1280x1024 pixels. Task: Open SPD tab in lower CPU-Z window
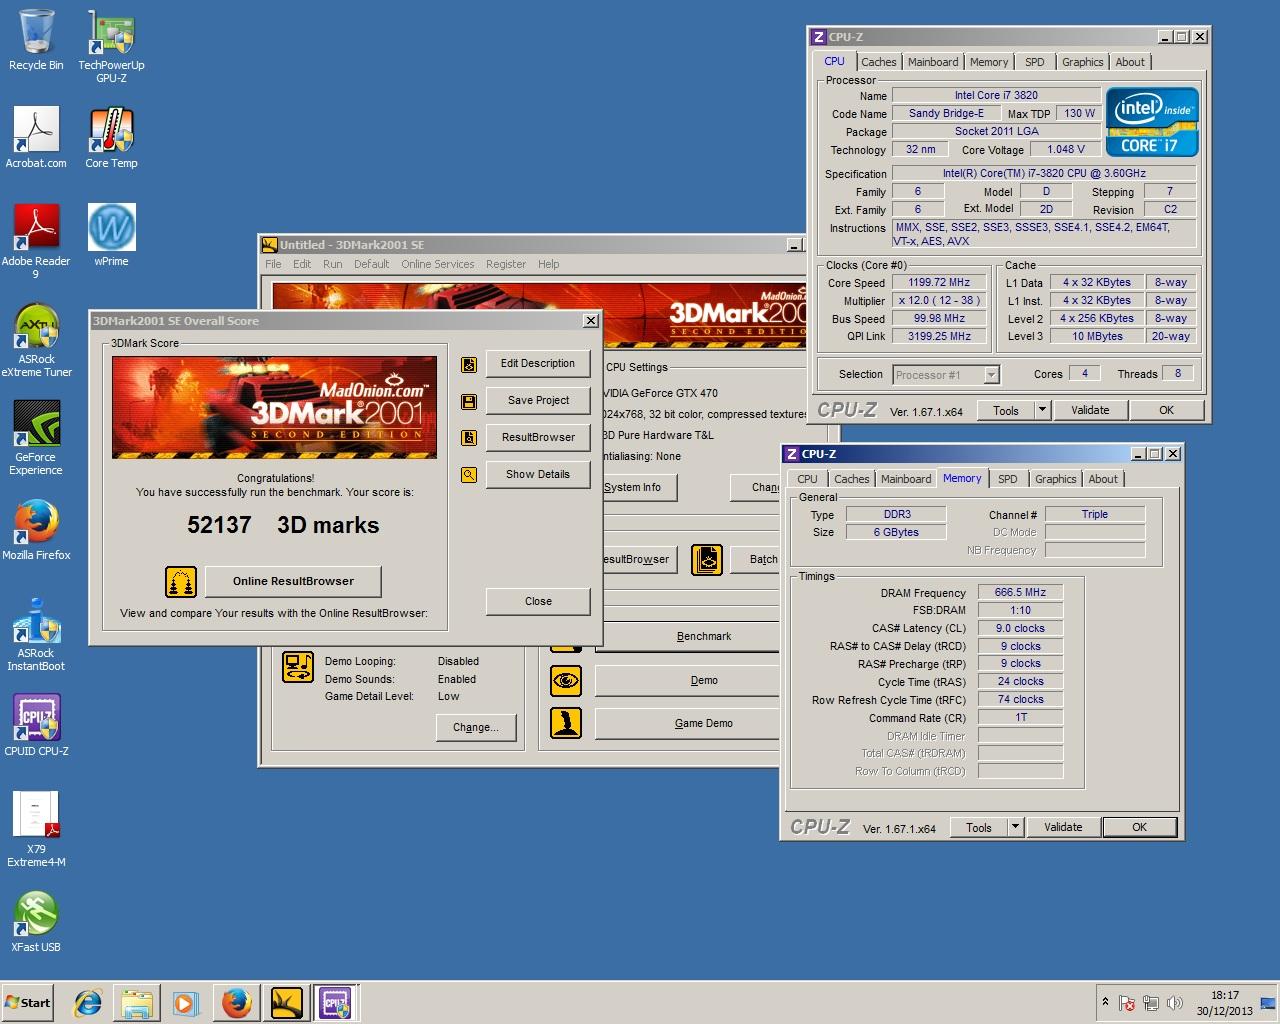point(1007,479)
